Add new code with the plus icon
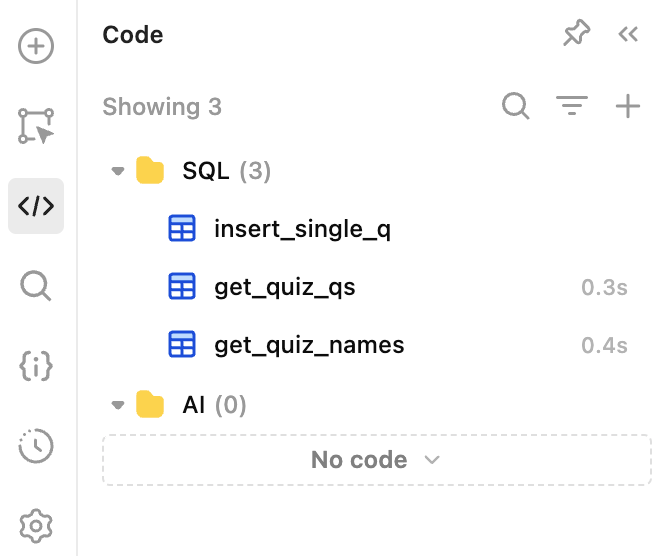672x556 pixels. [628, 106]
